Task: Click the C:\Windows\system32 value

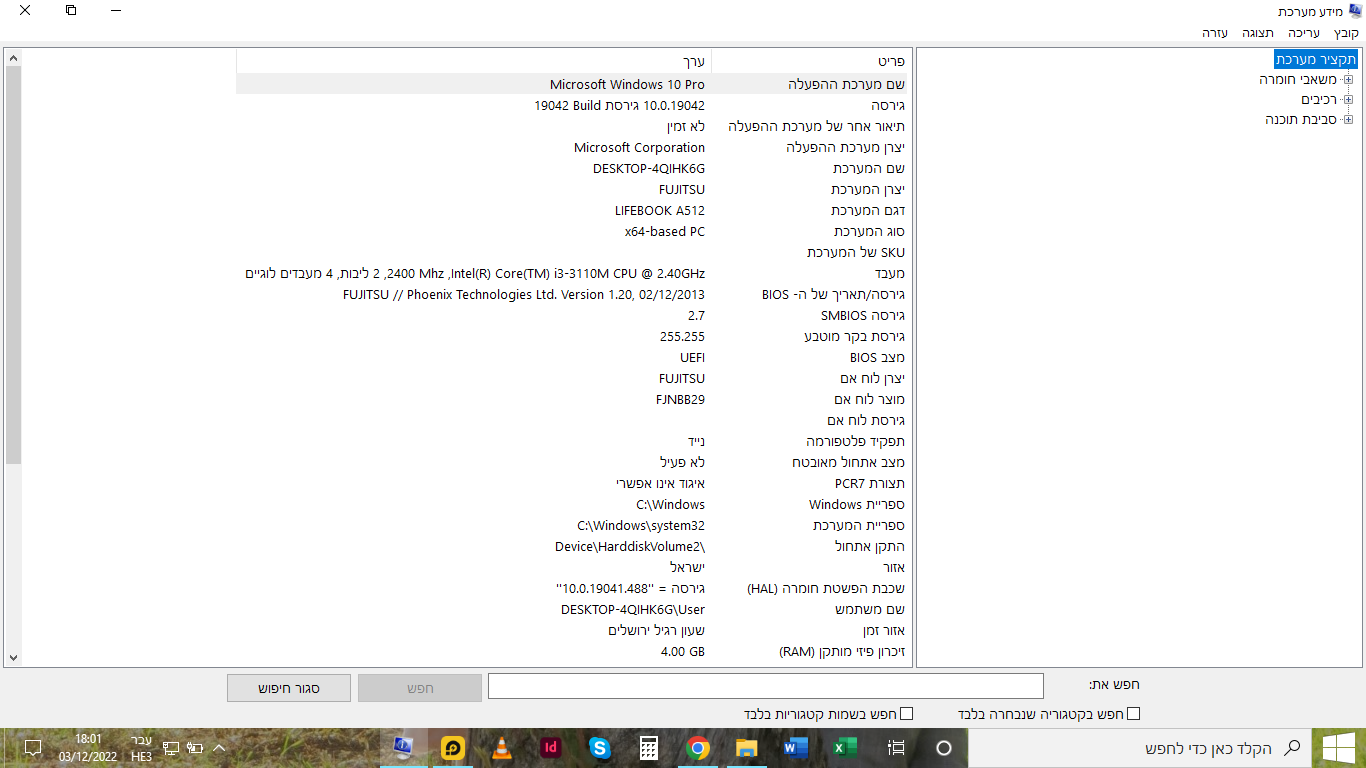Action: tap(641, 525)
